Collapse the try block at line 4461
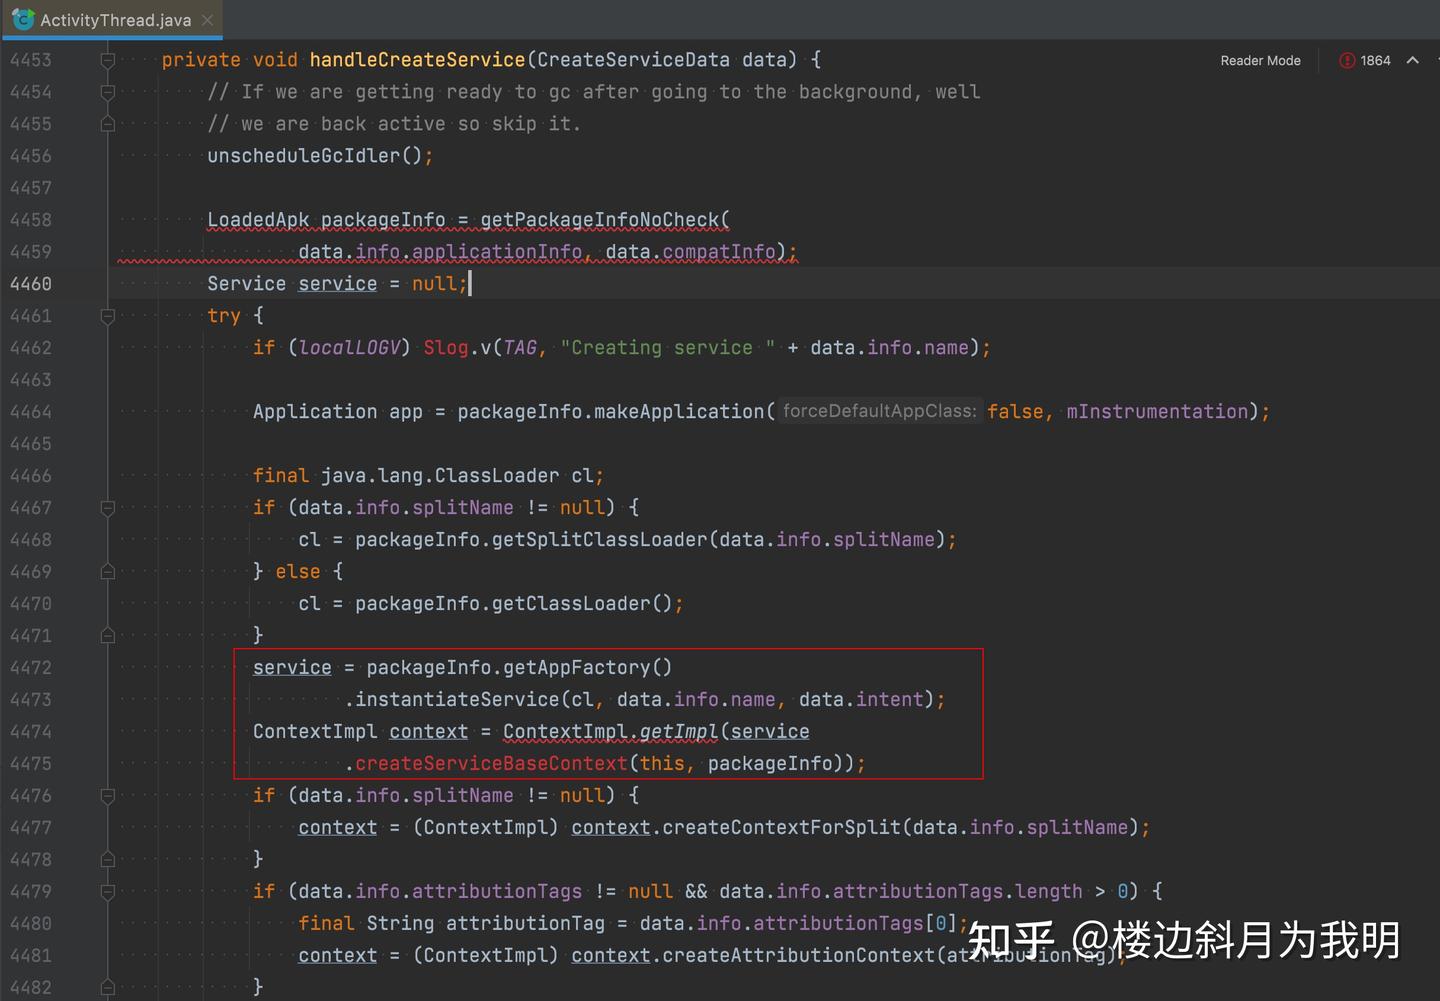Viewport: 1440px width, 1001px height. (x=108, y=316)
